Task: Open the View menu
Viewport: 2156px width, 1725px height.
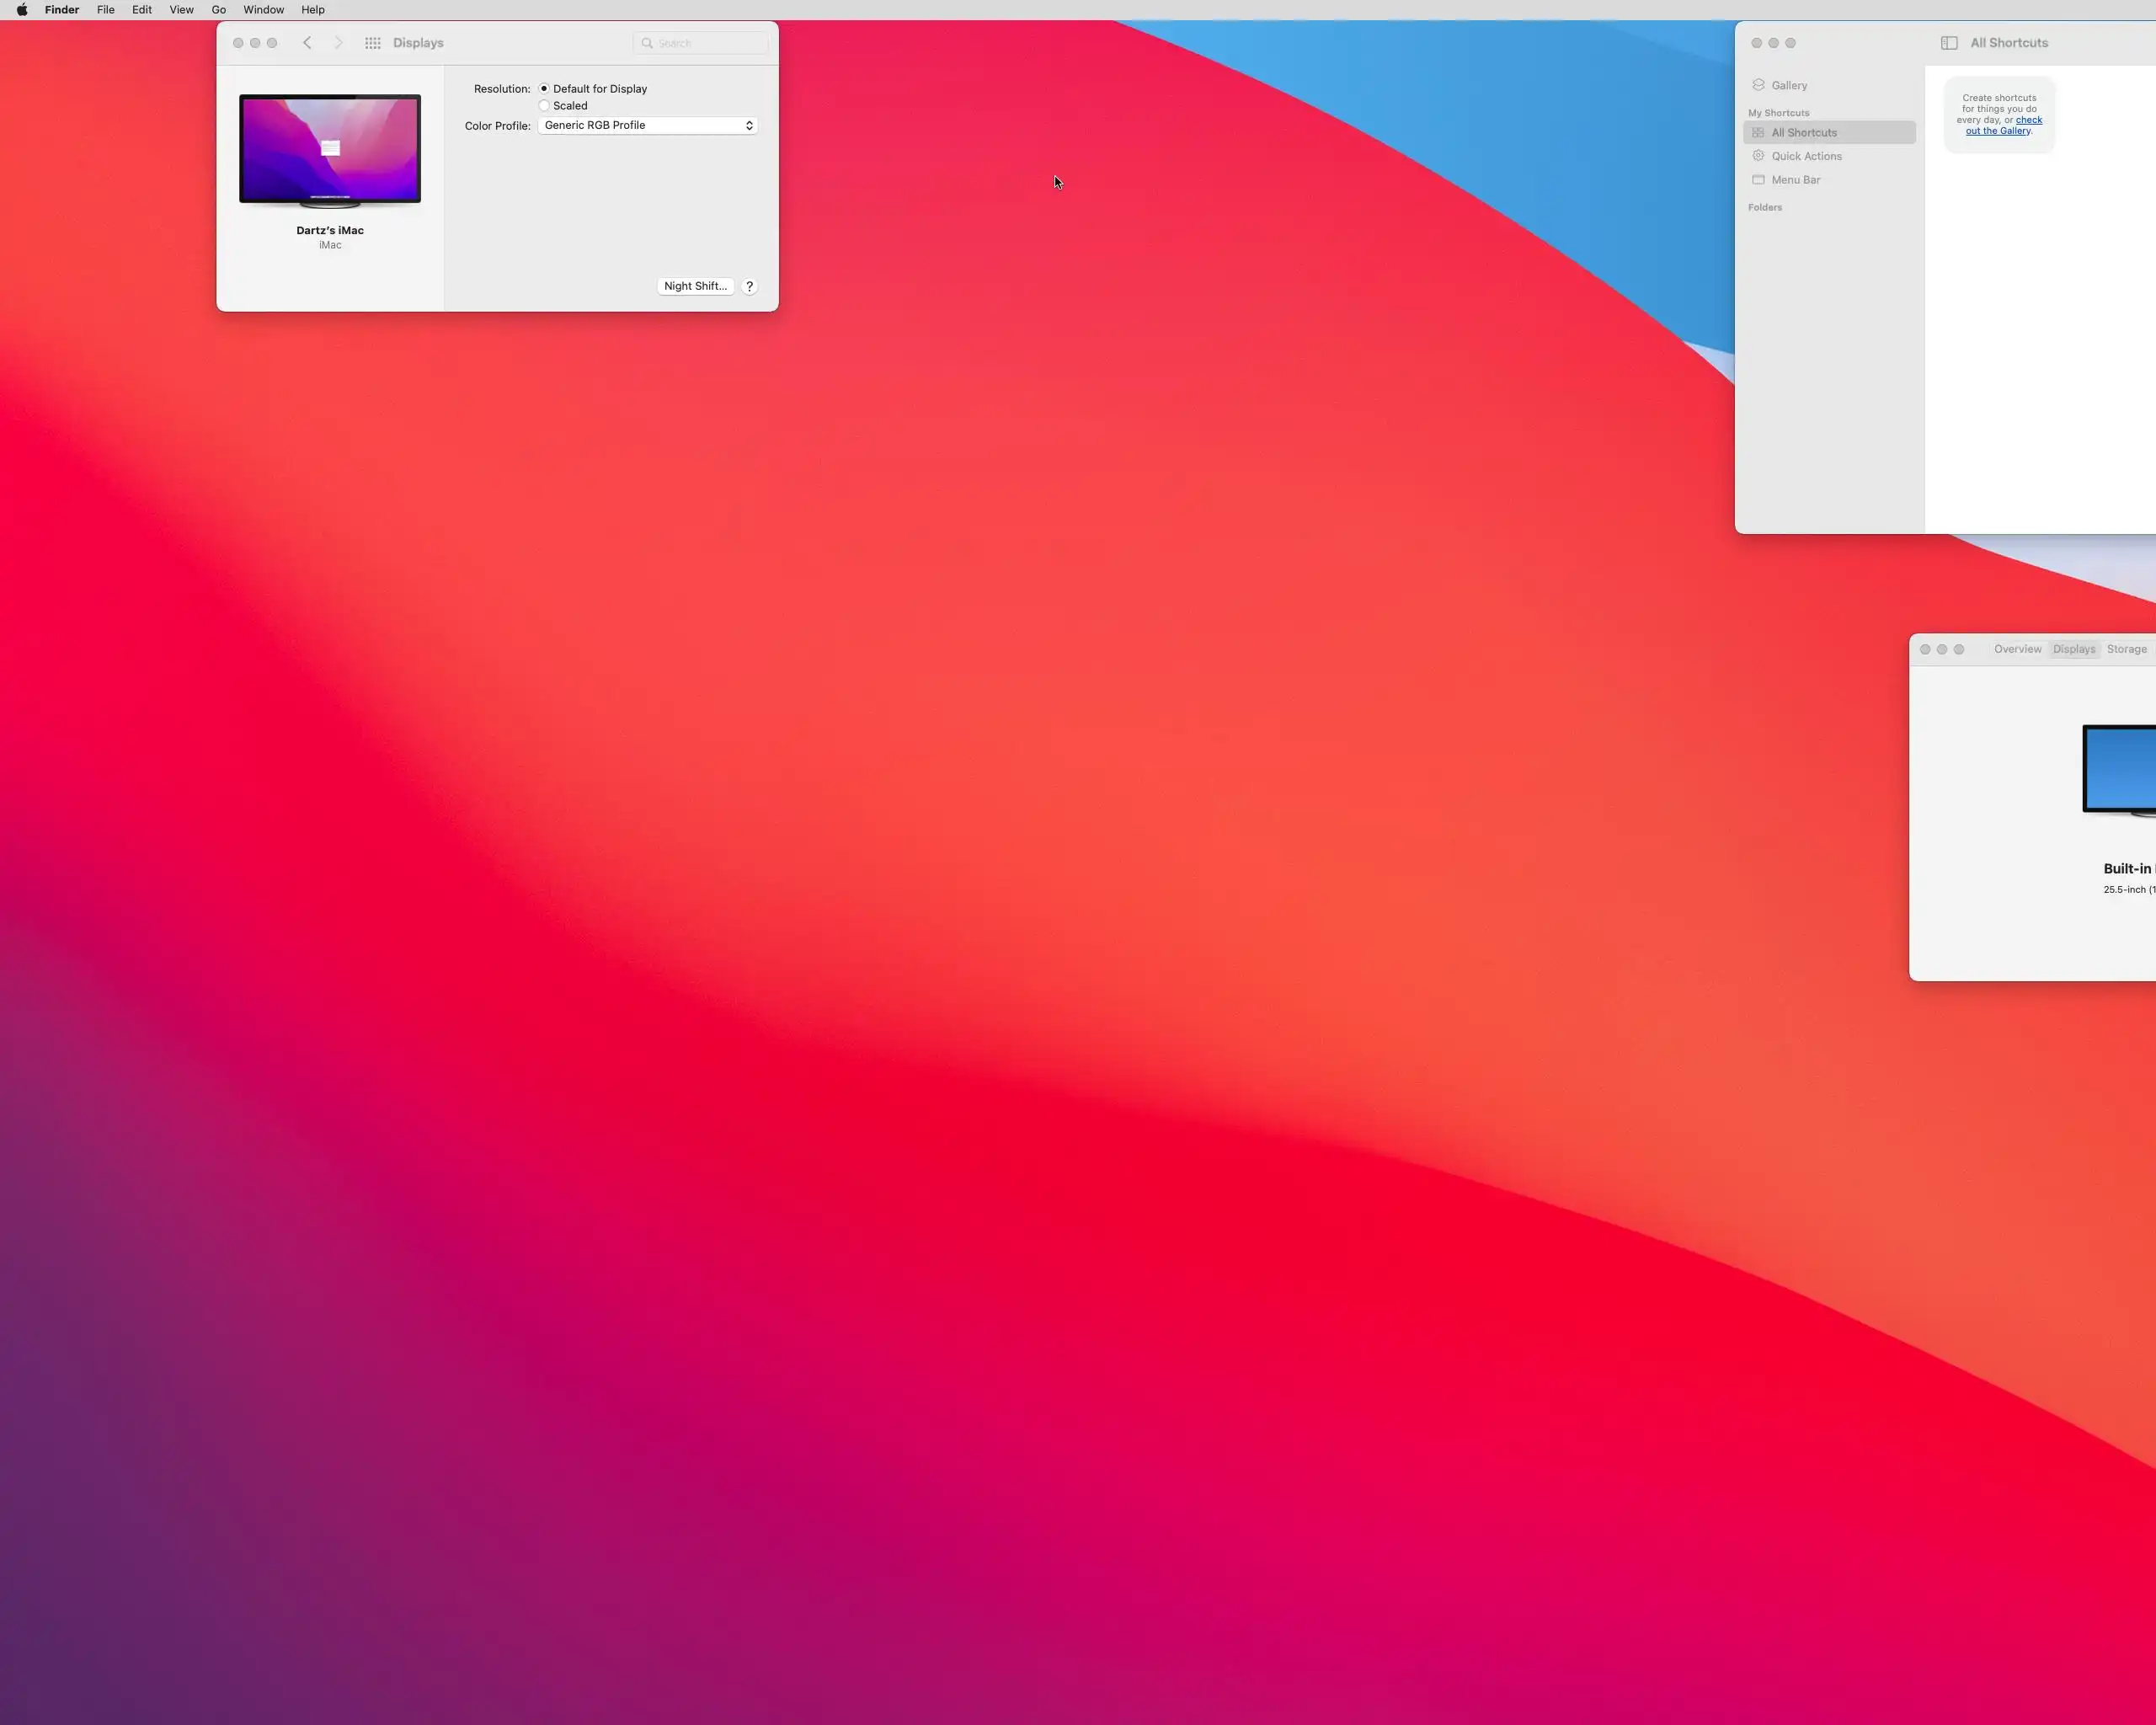Action: pos(181,10)
